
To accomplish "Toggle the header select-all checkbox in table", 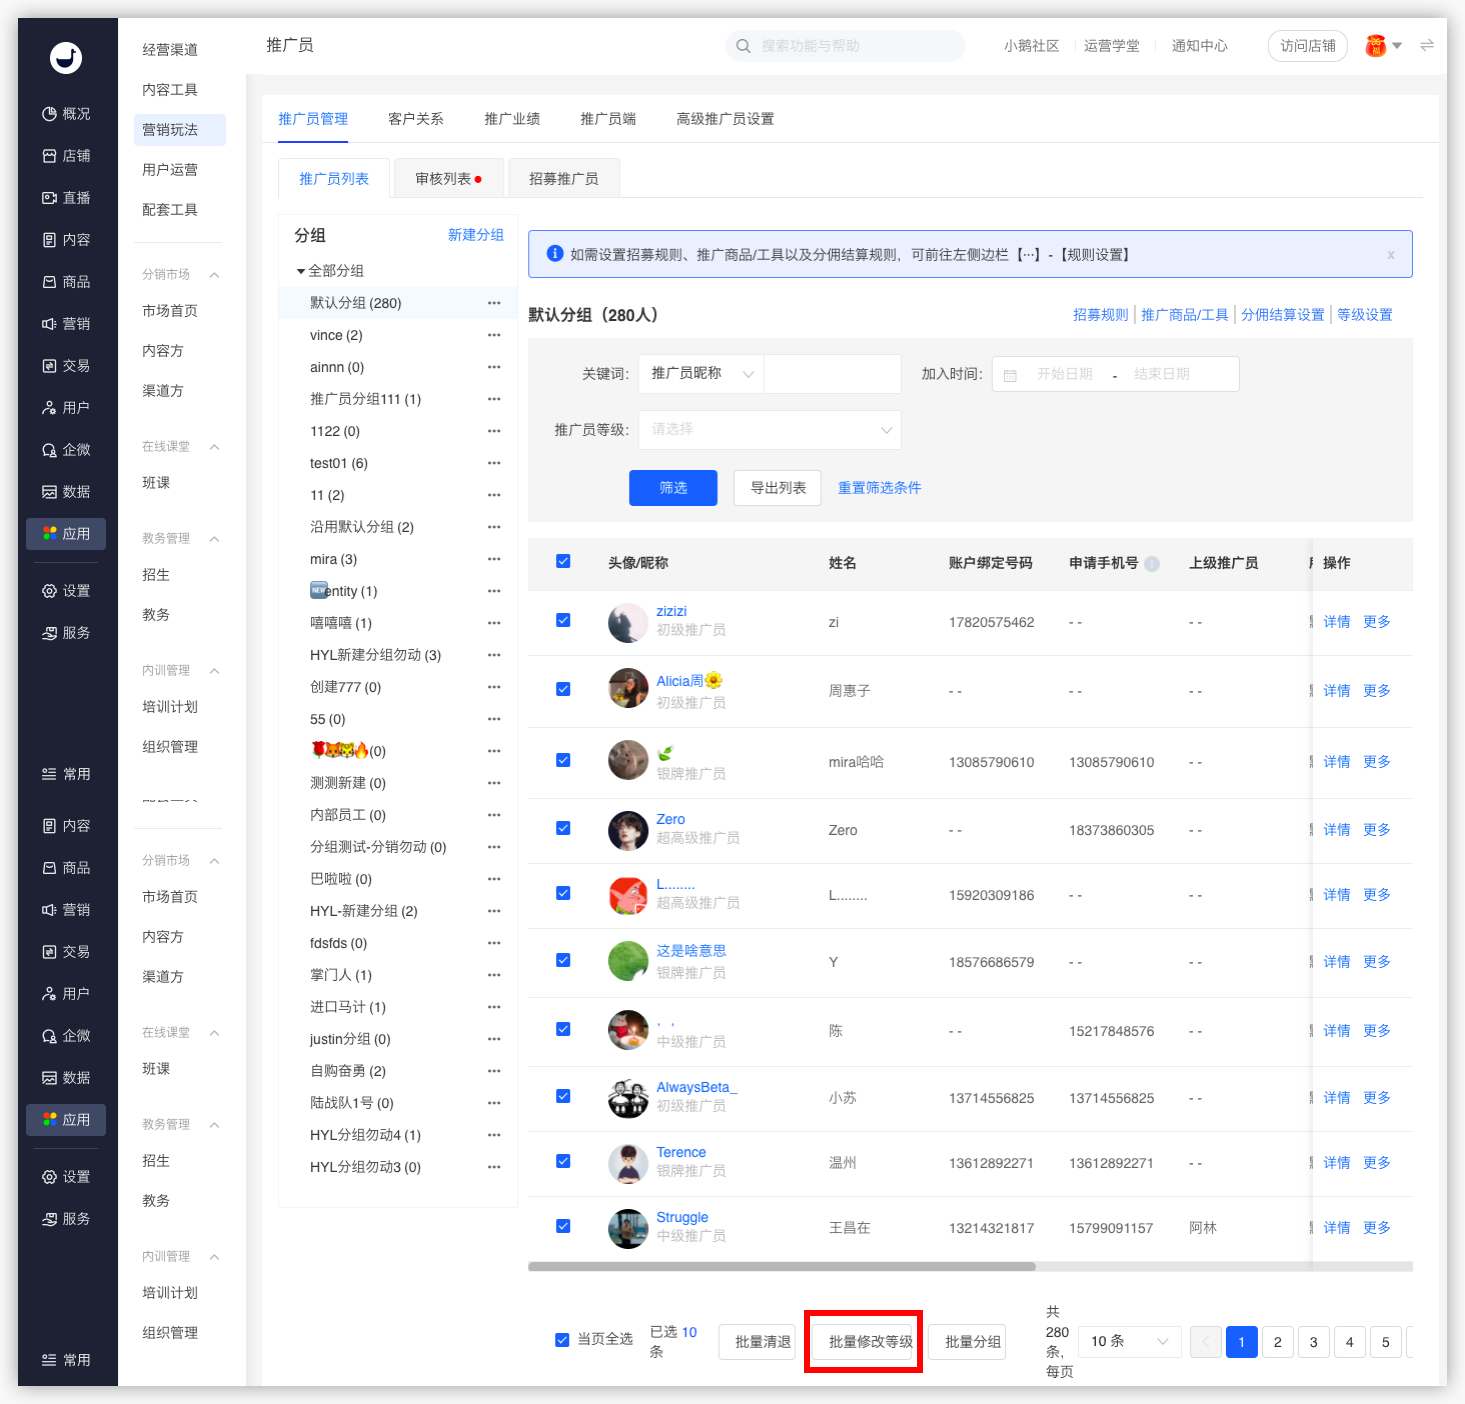I will 563,561.
